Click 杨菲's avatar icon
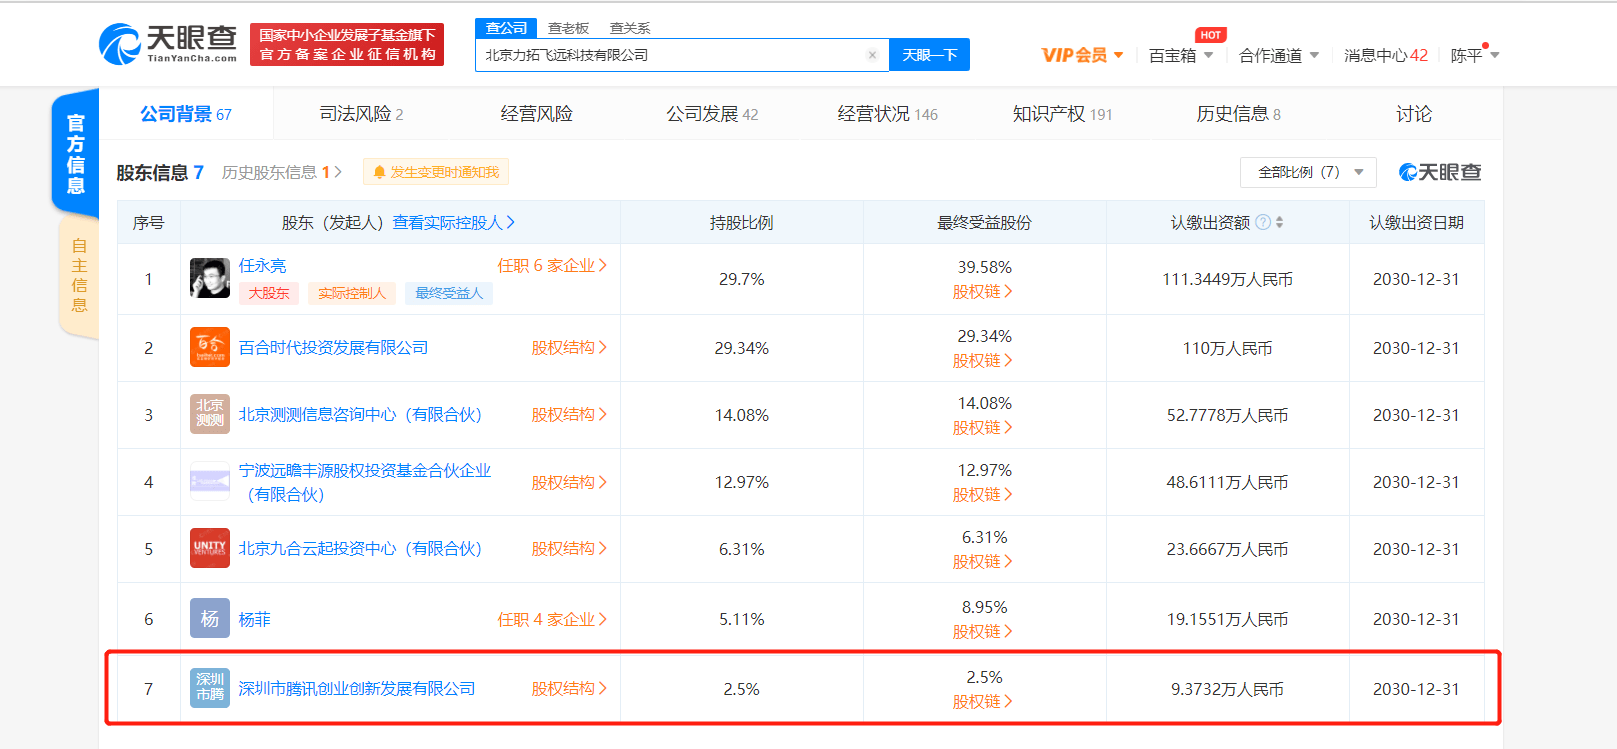The height and width of the screenshot is (749, 1617). click(x=210, y=619)
